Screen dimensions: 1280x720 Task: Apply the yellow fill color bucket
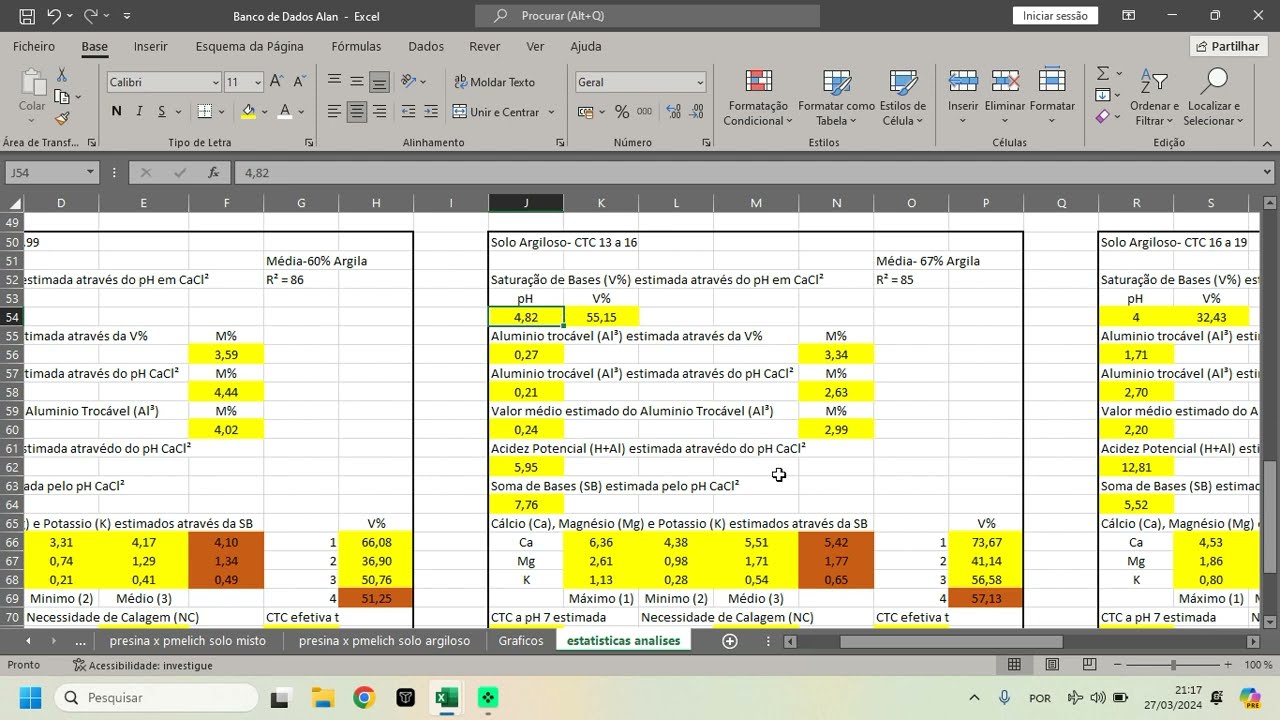point(248,112)
